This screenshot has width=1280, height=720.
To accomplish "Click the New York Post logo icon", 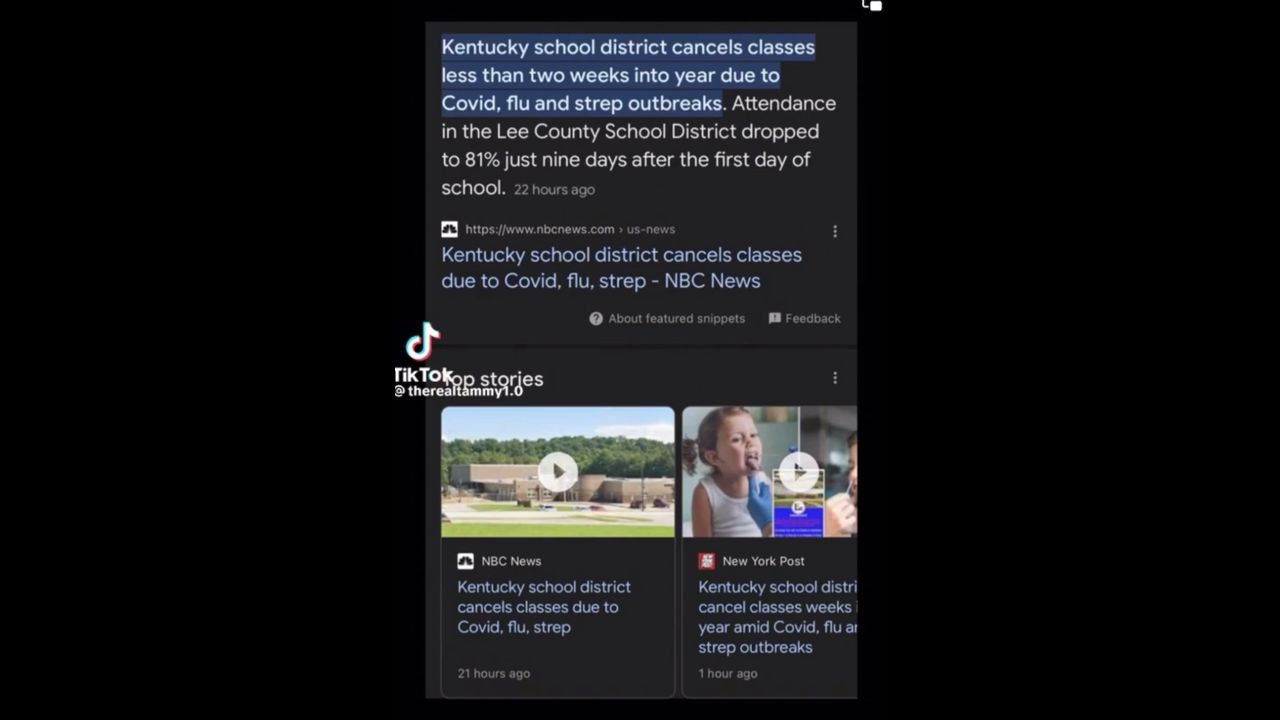I will [x=707, y=561].
